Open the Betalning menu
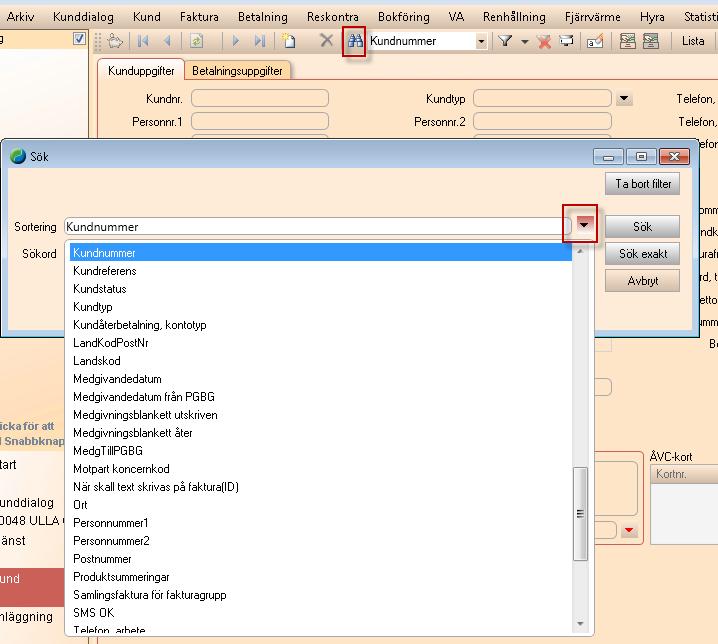Screen dimensions: 718x644 263,17
